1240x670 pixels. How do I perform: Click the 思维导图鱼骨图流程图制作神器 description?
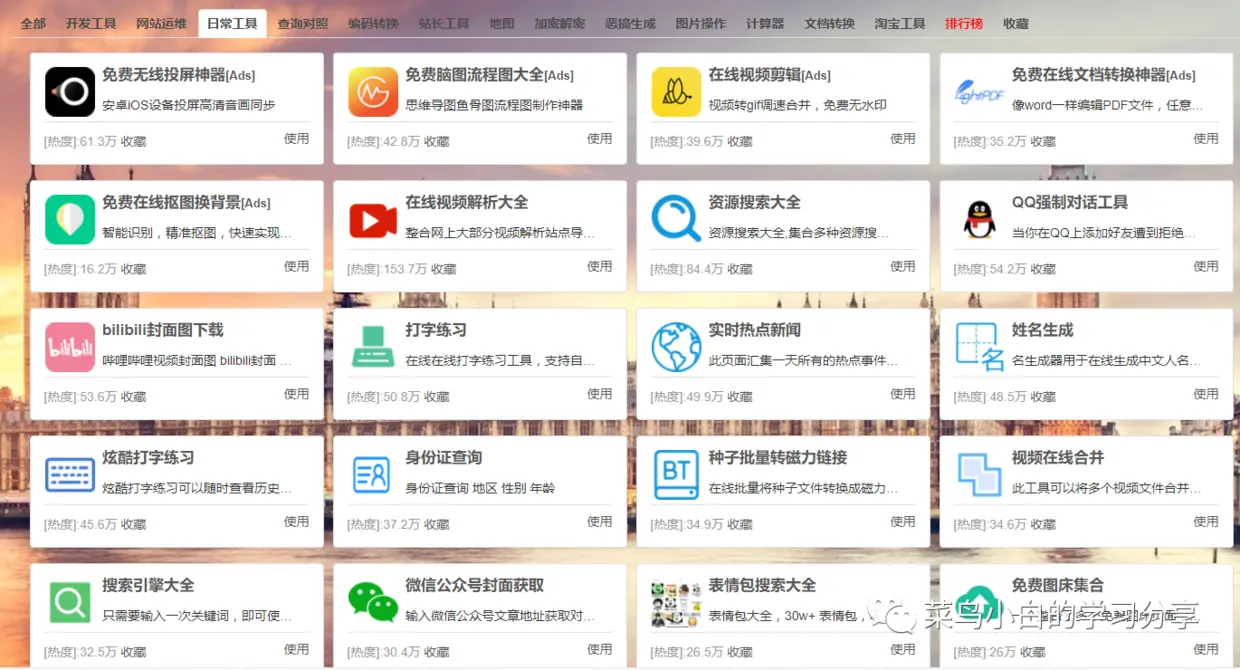[x=494, y=105]
